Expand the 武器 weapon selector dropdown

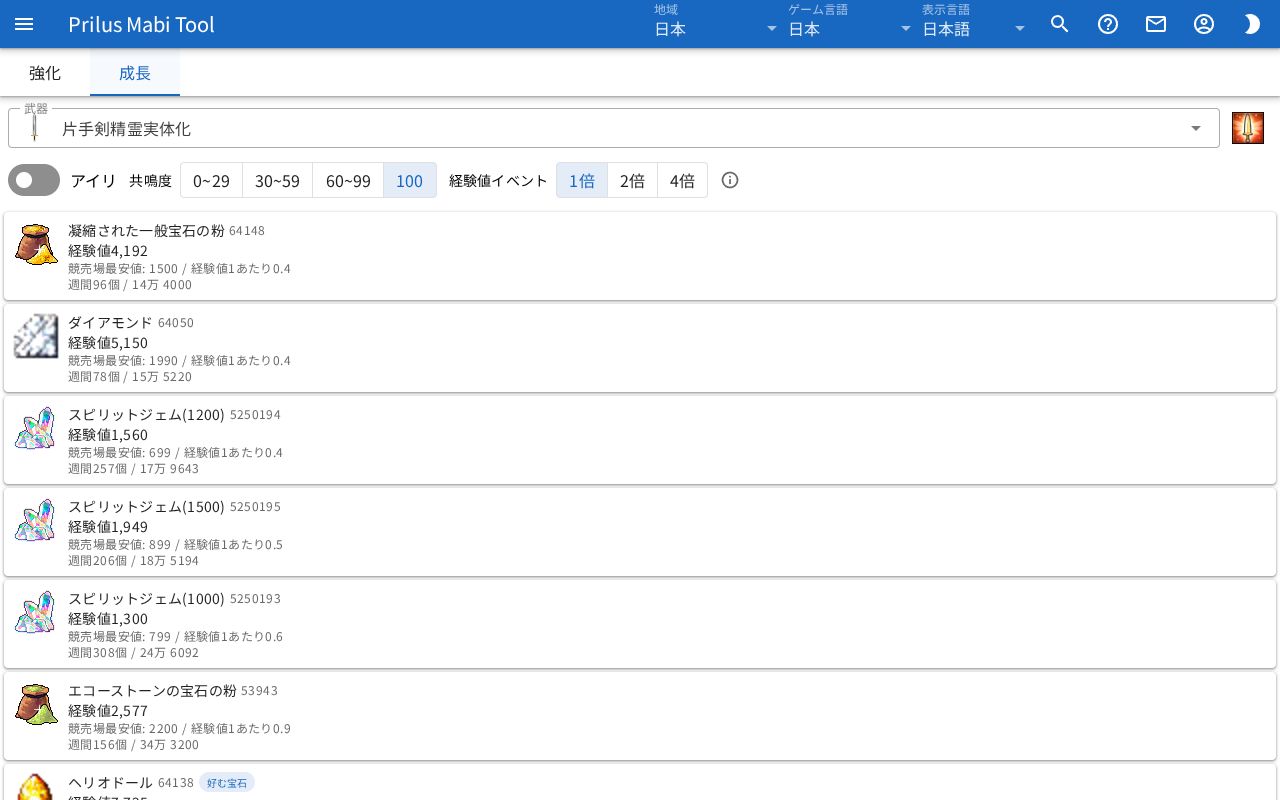coord(614,128)
